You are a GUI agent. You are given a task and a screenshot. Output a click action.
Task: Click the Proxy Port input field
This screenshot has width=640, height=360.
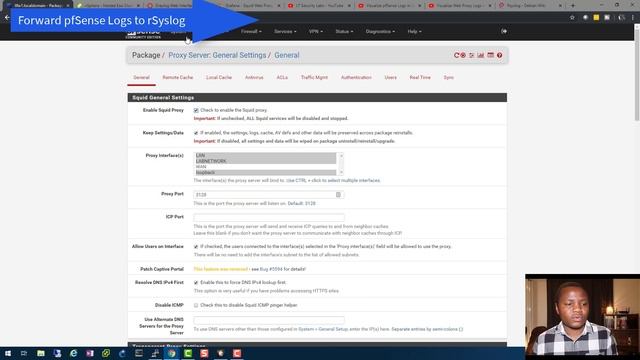(269, 195)
